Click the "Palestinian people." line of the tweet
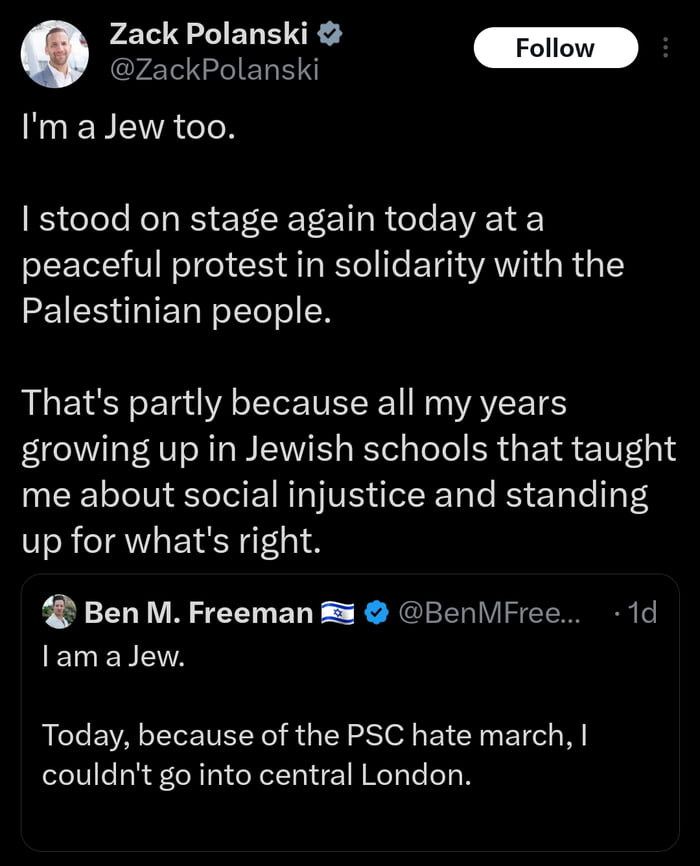 [x=175, y=309]
